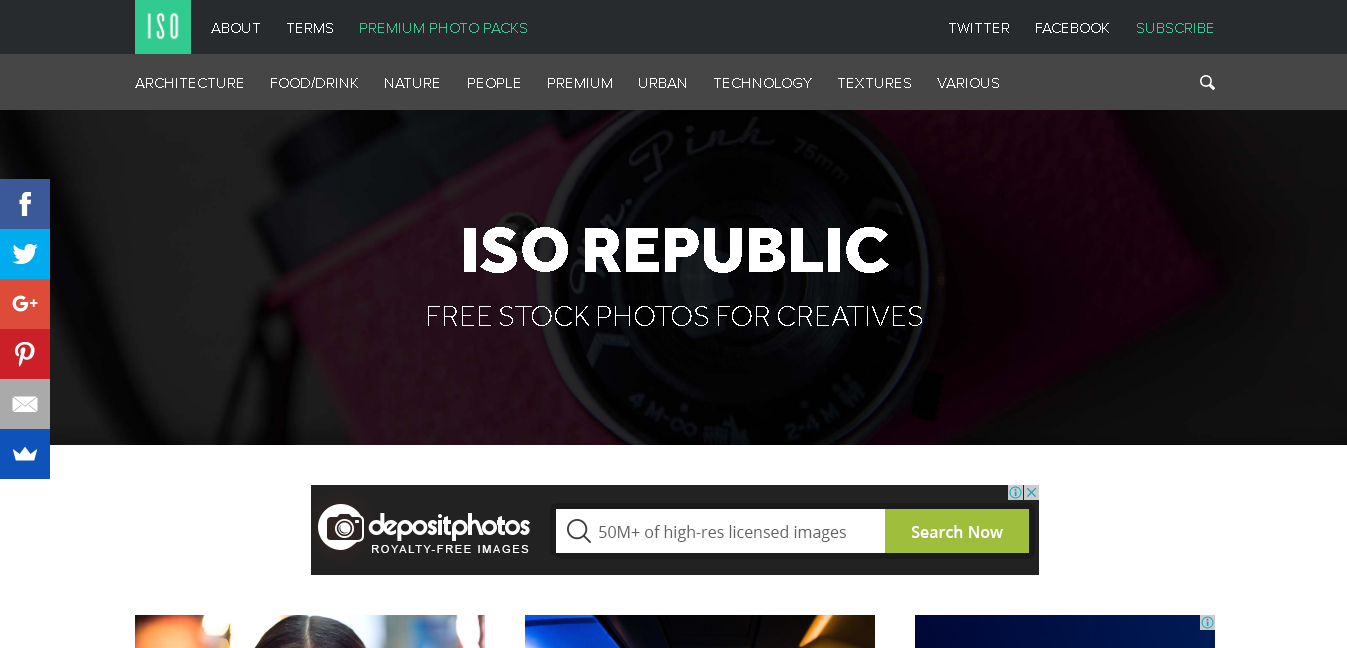
Task: Open the About page
Action: (236, 28)
